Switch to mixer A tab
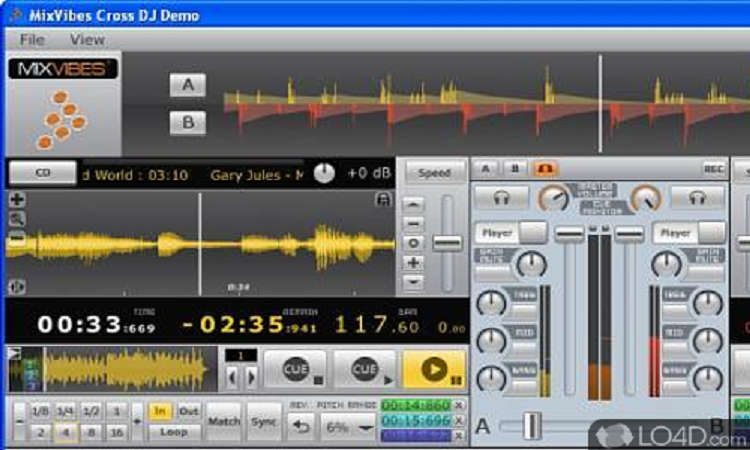This screenshot has height=450, width=750. coord(485,168)
